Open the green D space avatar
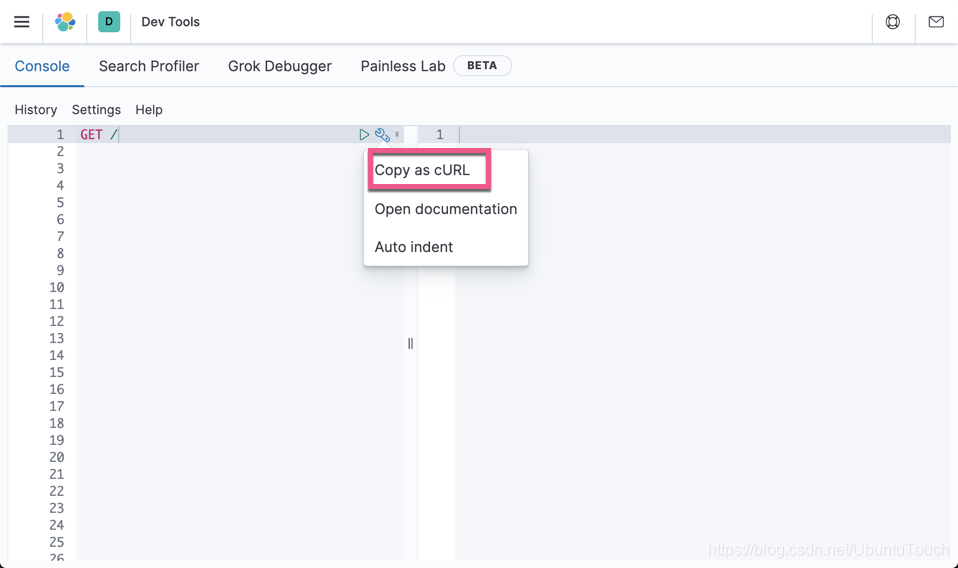 [x=109, y=21]
